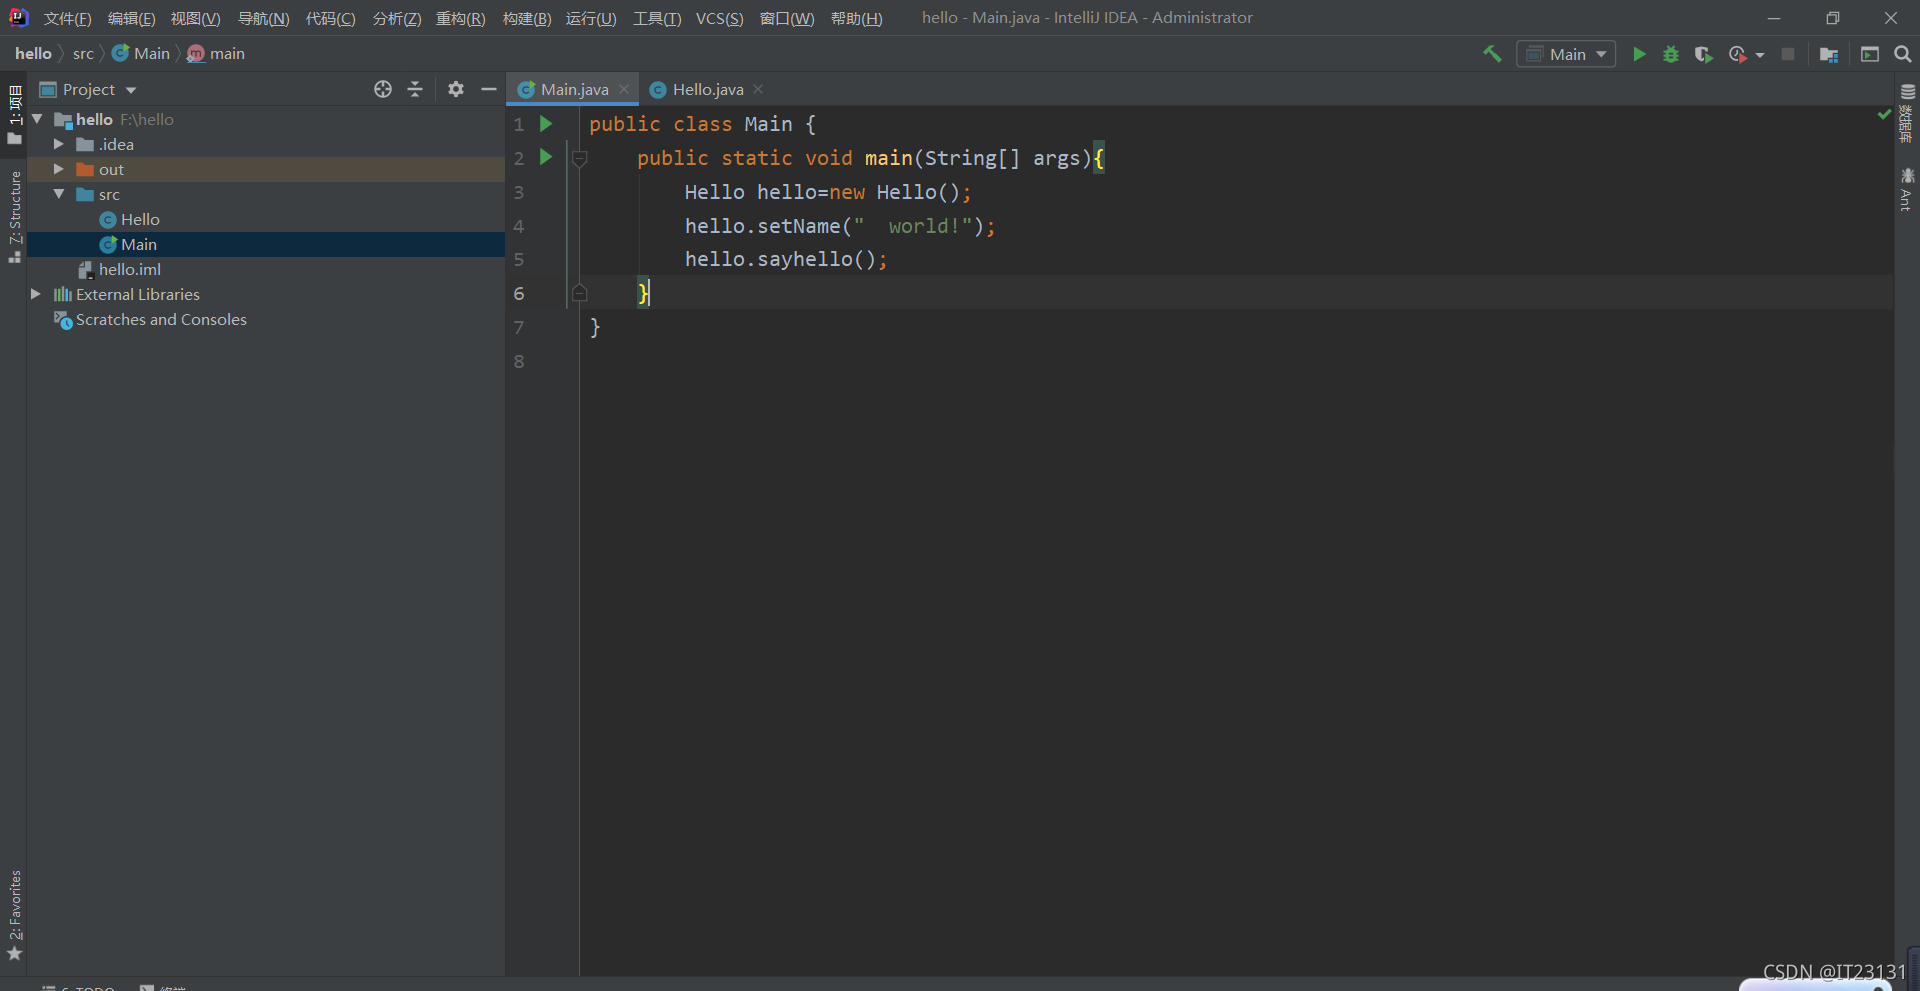This screenshot has width=1920, height=991.
Task: Open the 视图(V) menu
Action: pos(195,18)
